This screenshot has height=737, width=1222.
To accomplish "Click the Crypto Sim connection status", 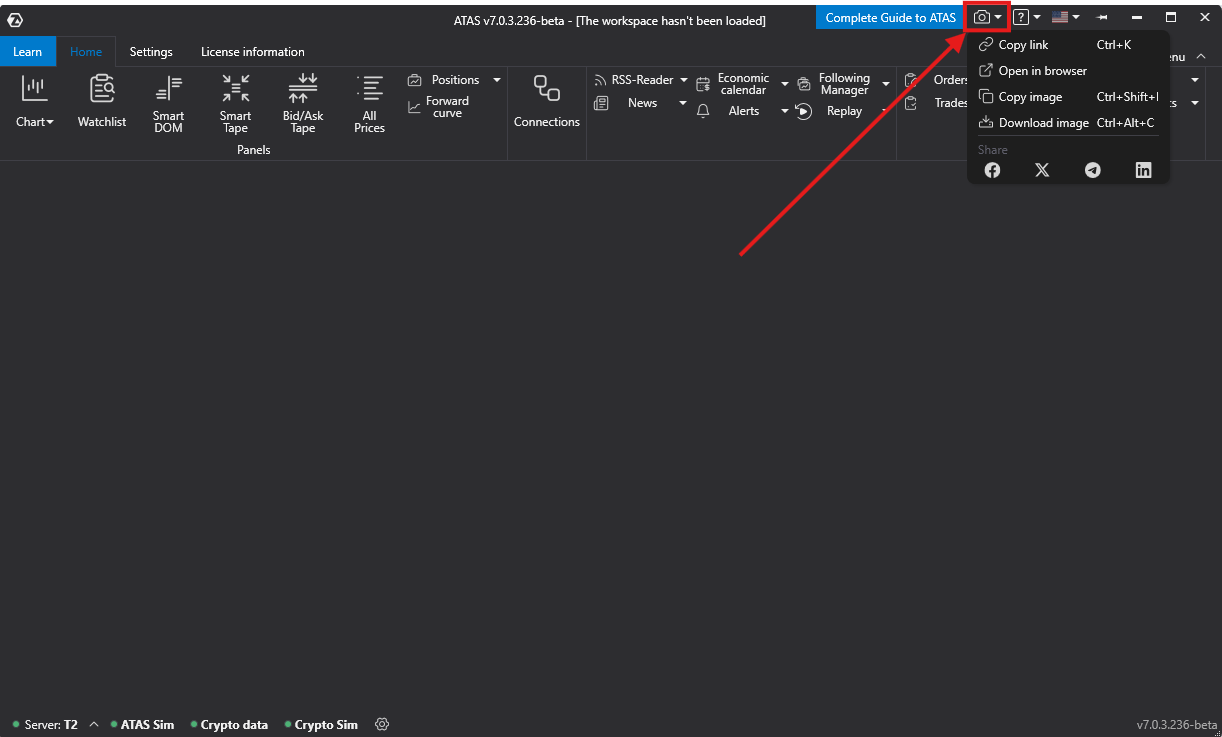I will [x=321, y=725].
